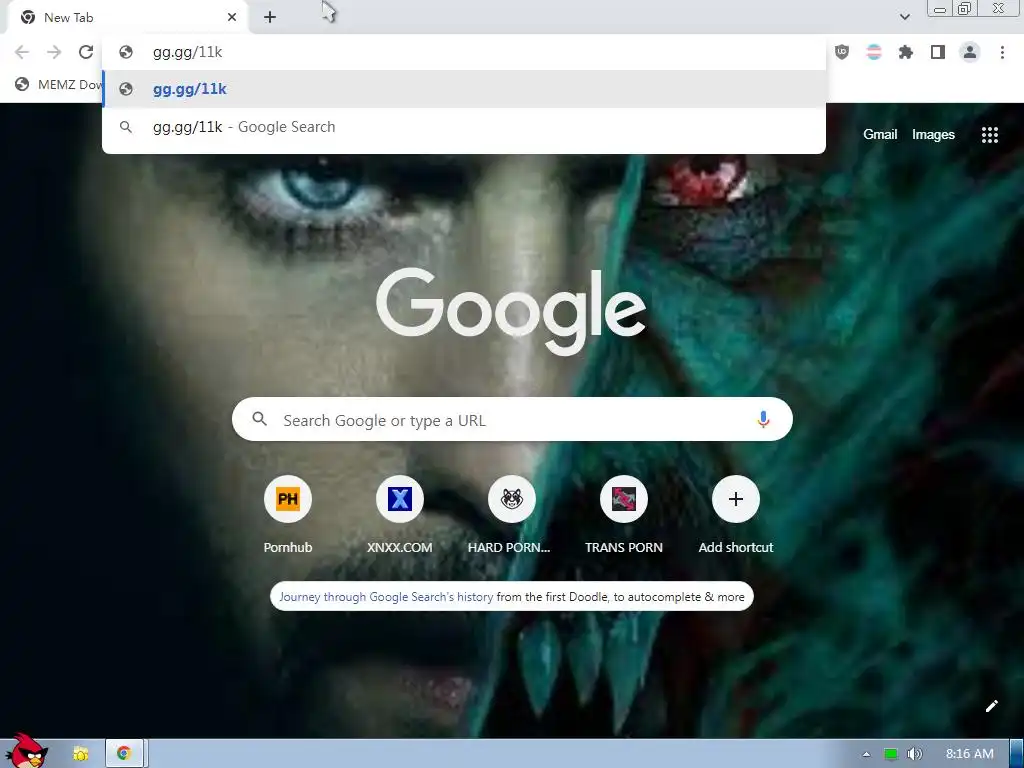Open the Extensions puzzle piece menu
1024x768 pixels.
click(x=906, y=52)
